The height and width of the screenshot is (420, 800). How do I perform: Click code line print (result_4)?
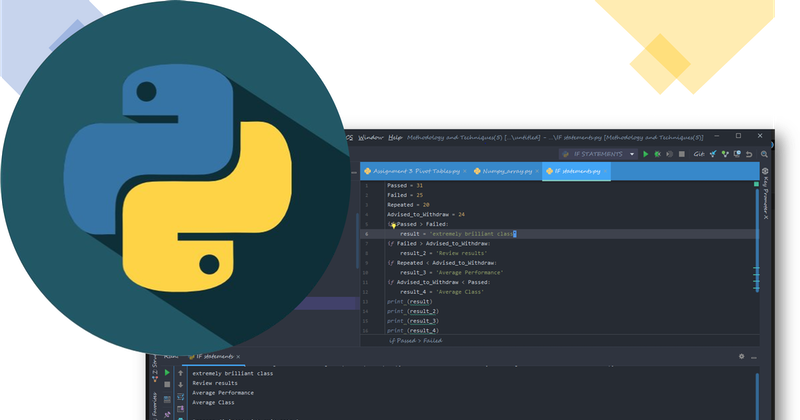pos(412,331)
